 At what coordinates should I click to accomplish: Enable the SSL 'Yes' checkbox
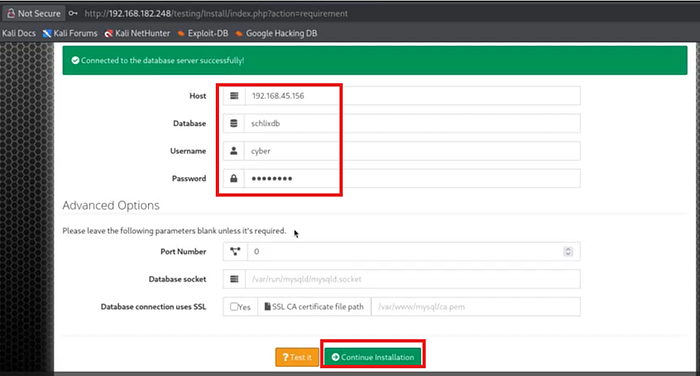pos(234,307)
